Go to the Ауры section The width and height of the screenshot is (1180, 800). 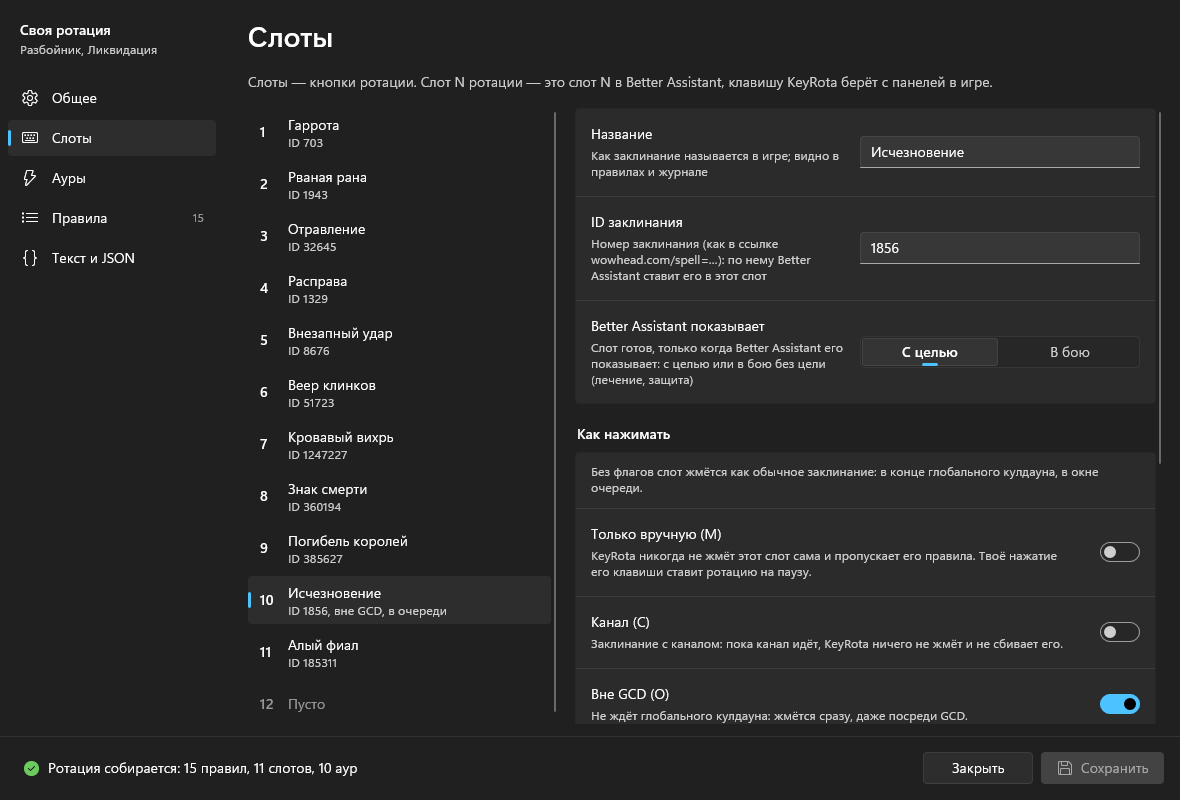[x=112, y=178]
